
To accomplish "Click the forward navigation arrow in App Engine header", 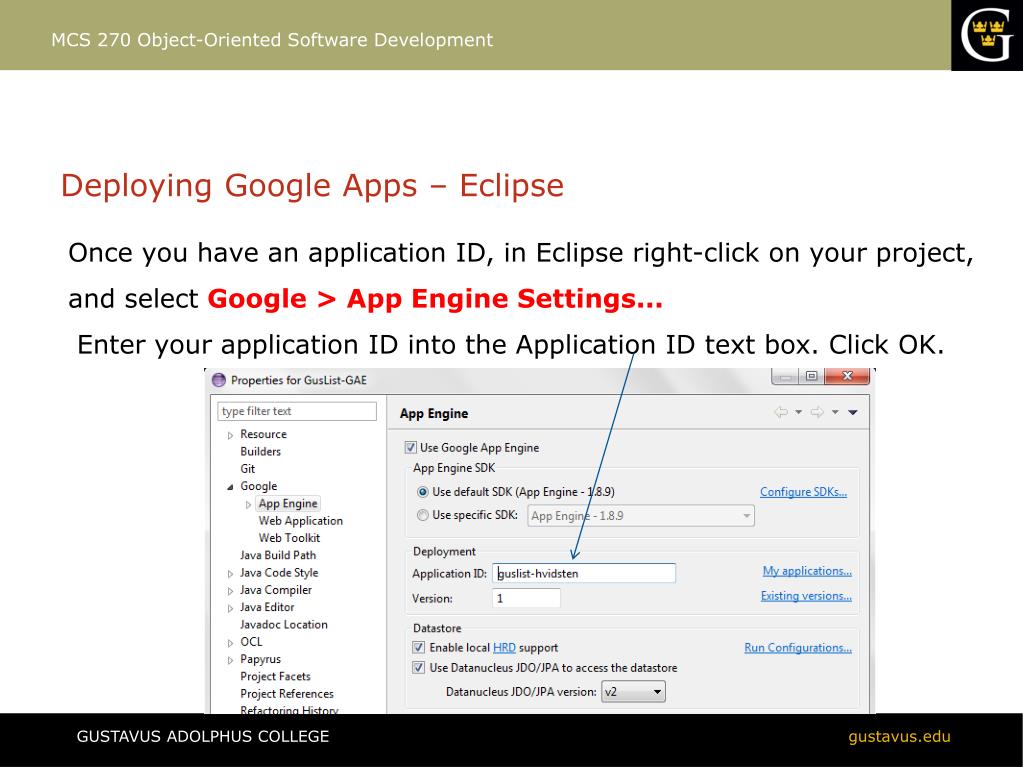I will tap(817, 412).
